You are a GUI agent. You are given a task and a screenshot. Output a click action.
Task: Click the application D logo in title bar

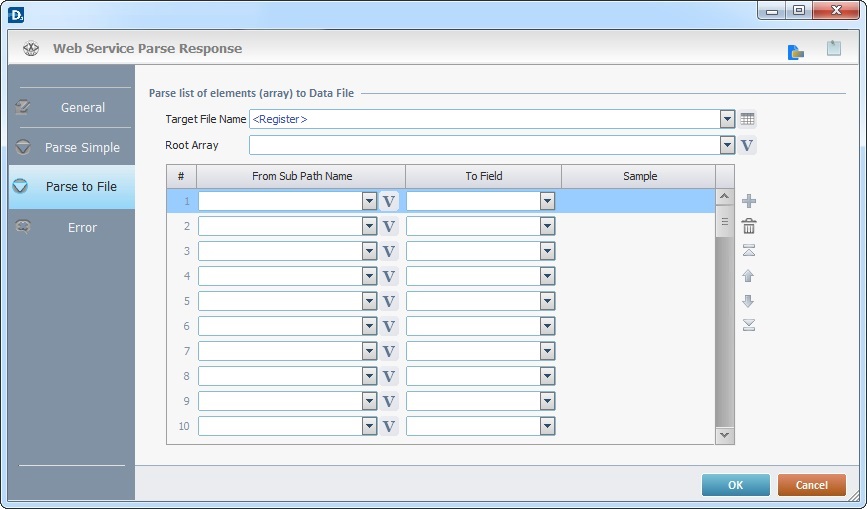(x=16, y=15)
